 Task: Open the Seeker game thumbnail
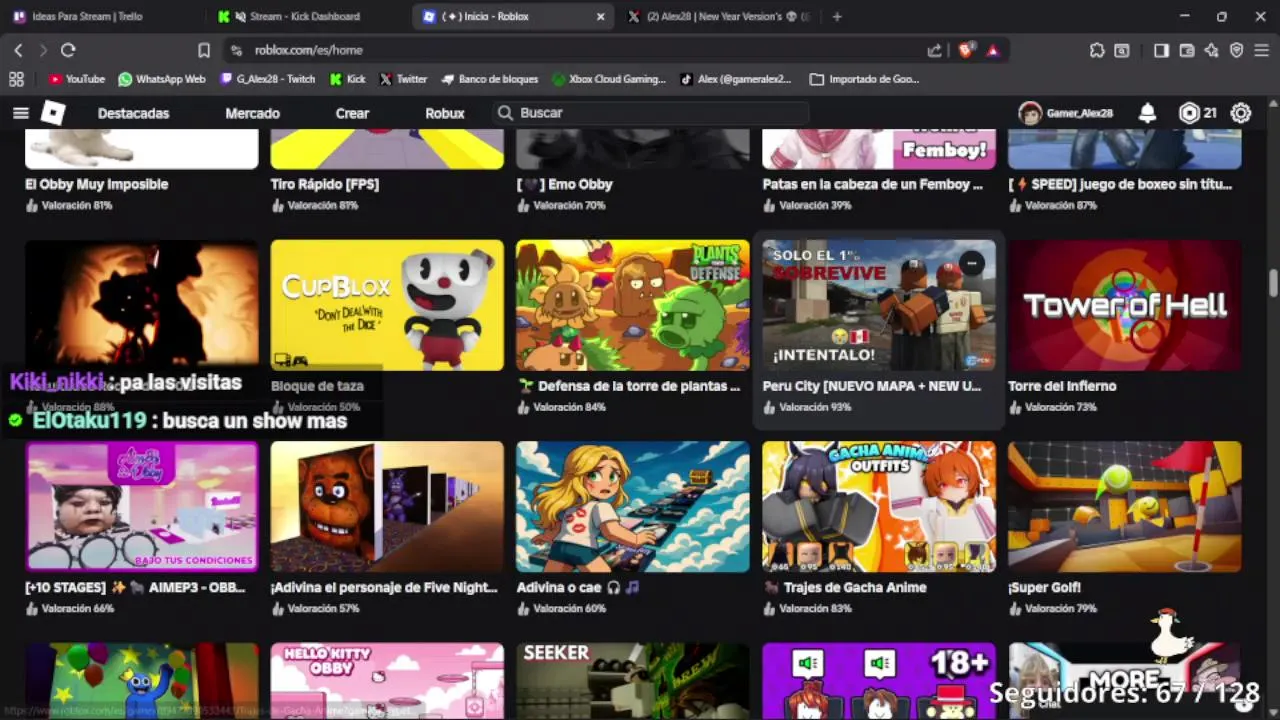(633, 681)
